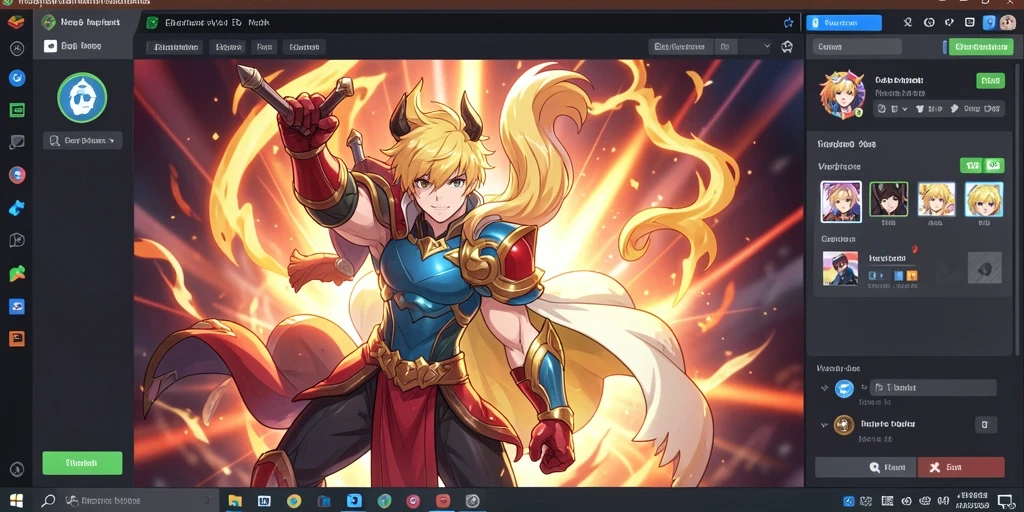The image size is (1024, 512).
Task: Click the gray round face sidebar icon
Action: [17, 48]
